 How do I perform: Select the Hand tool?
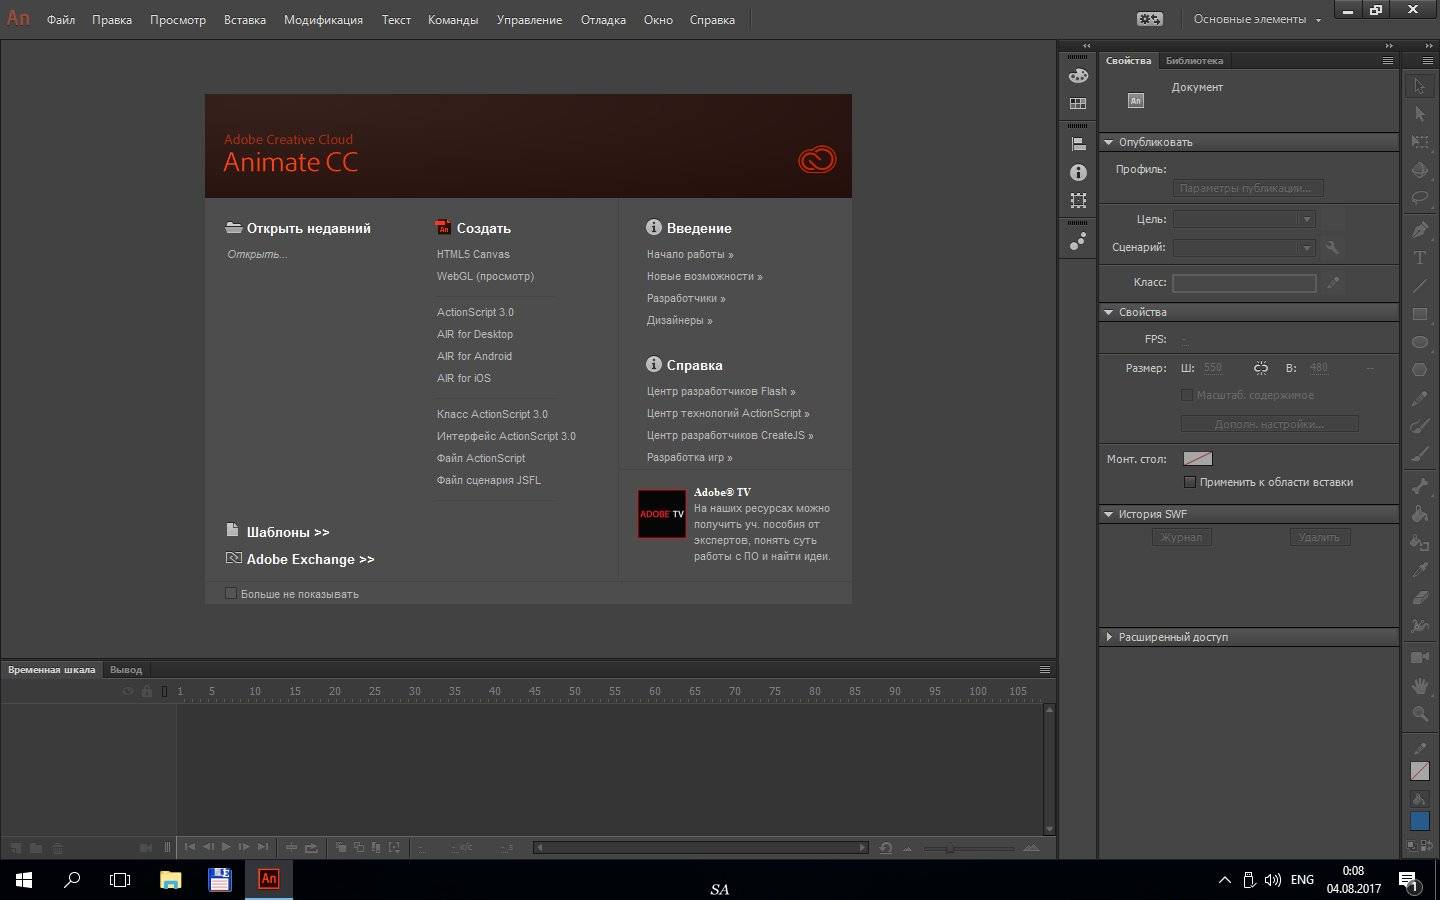1419,686
